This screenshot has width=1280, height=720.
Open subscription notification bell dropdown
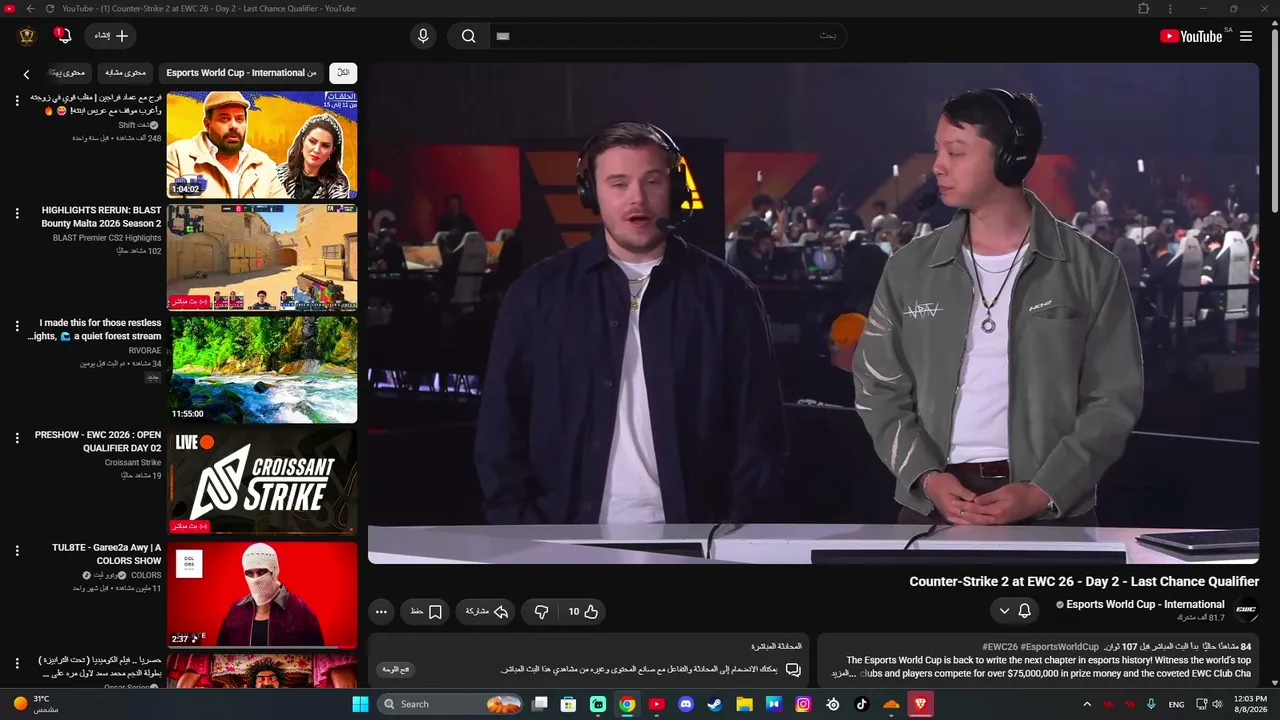tap(1014, 610)
